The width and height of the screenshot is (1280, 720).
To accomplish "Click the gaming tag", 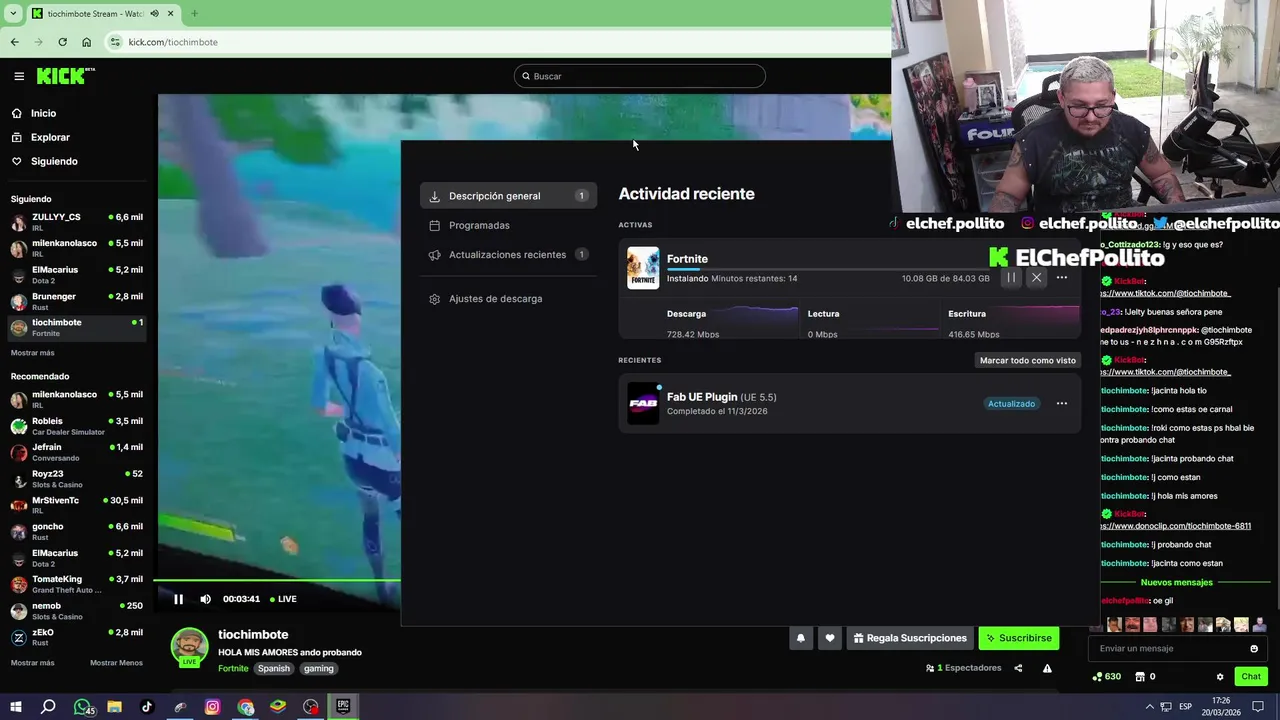I will pyautogui.click(x=319, y=668).
